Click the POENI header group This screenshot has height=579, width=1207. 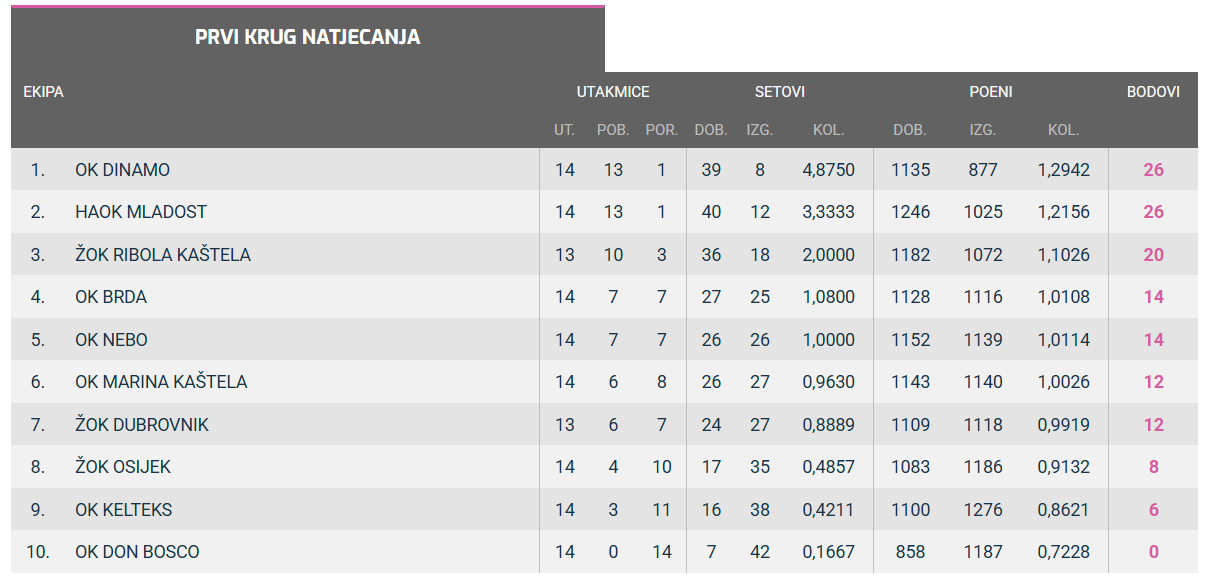pyautogui.click(x=990, y=92)
